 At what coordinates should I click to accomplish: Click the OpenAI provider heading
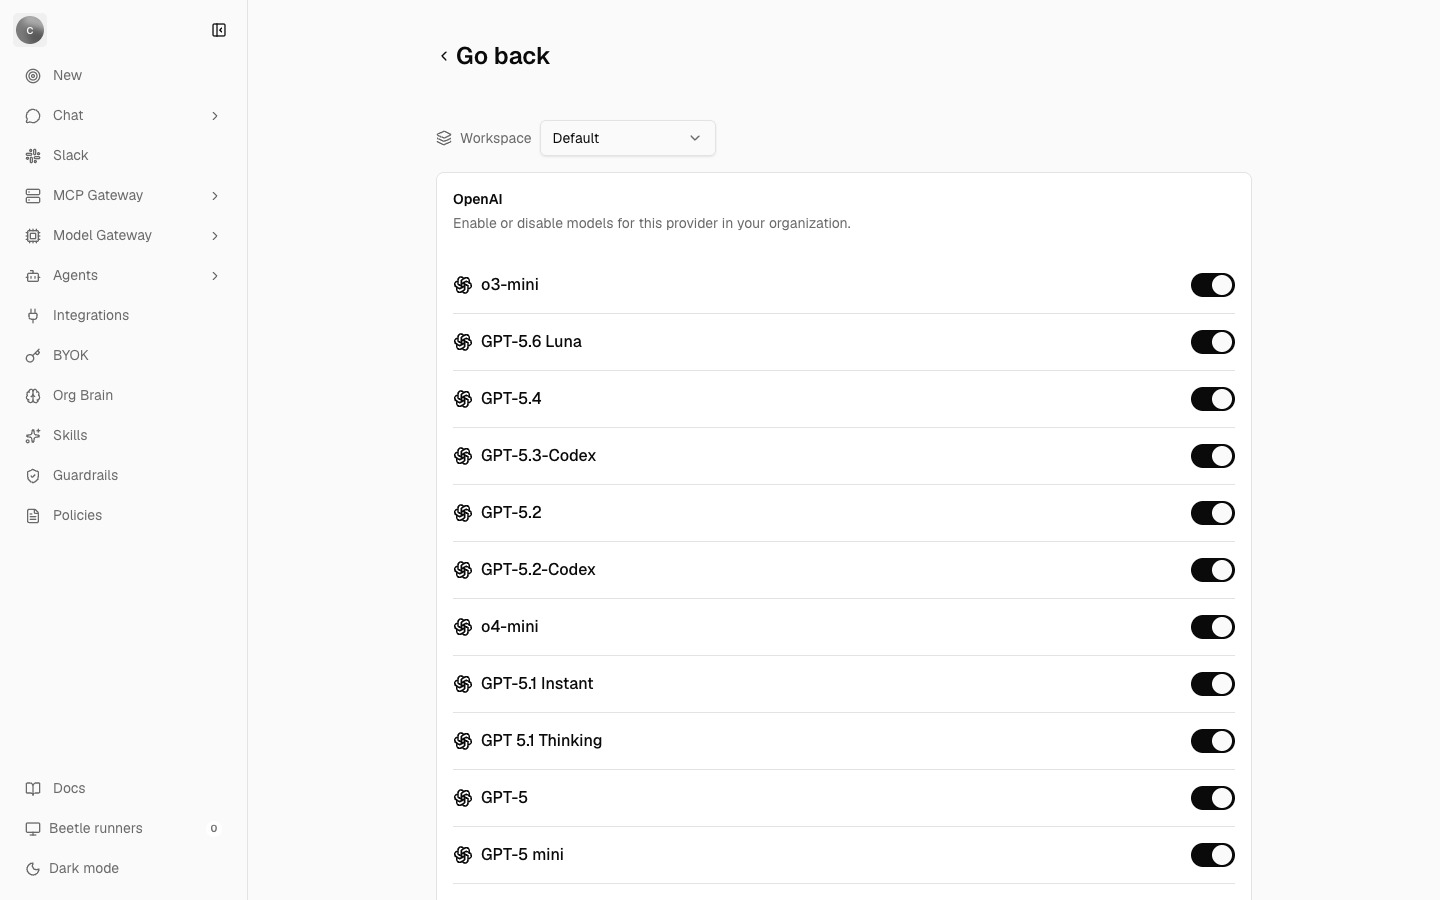pyautogui.click(x=478, y=199)
